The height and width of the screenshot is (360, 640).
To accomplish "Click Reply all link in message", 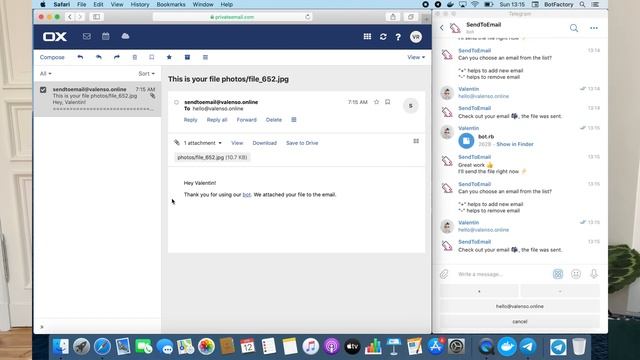I will [217, 120].
